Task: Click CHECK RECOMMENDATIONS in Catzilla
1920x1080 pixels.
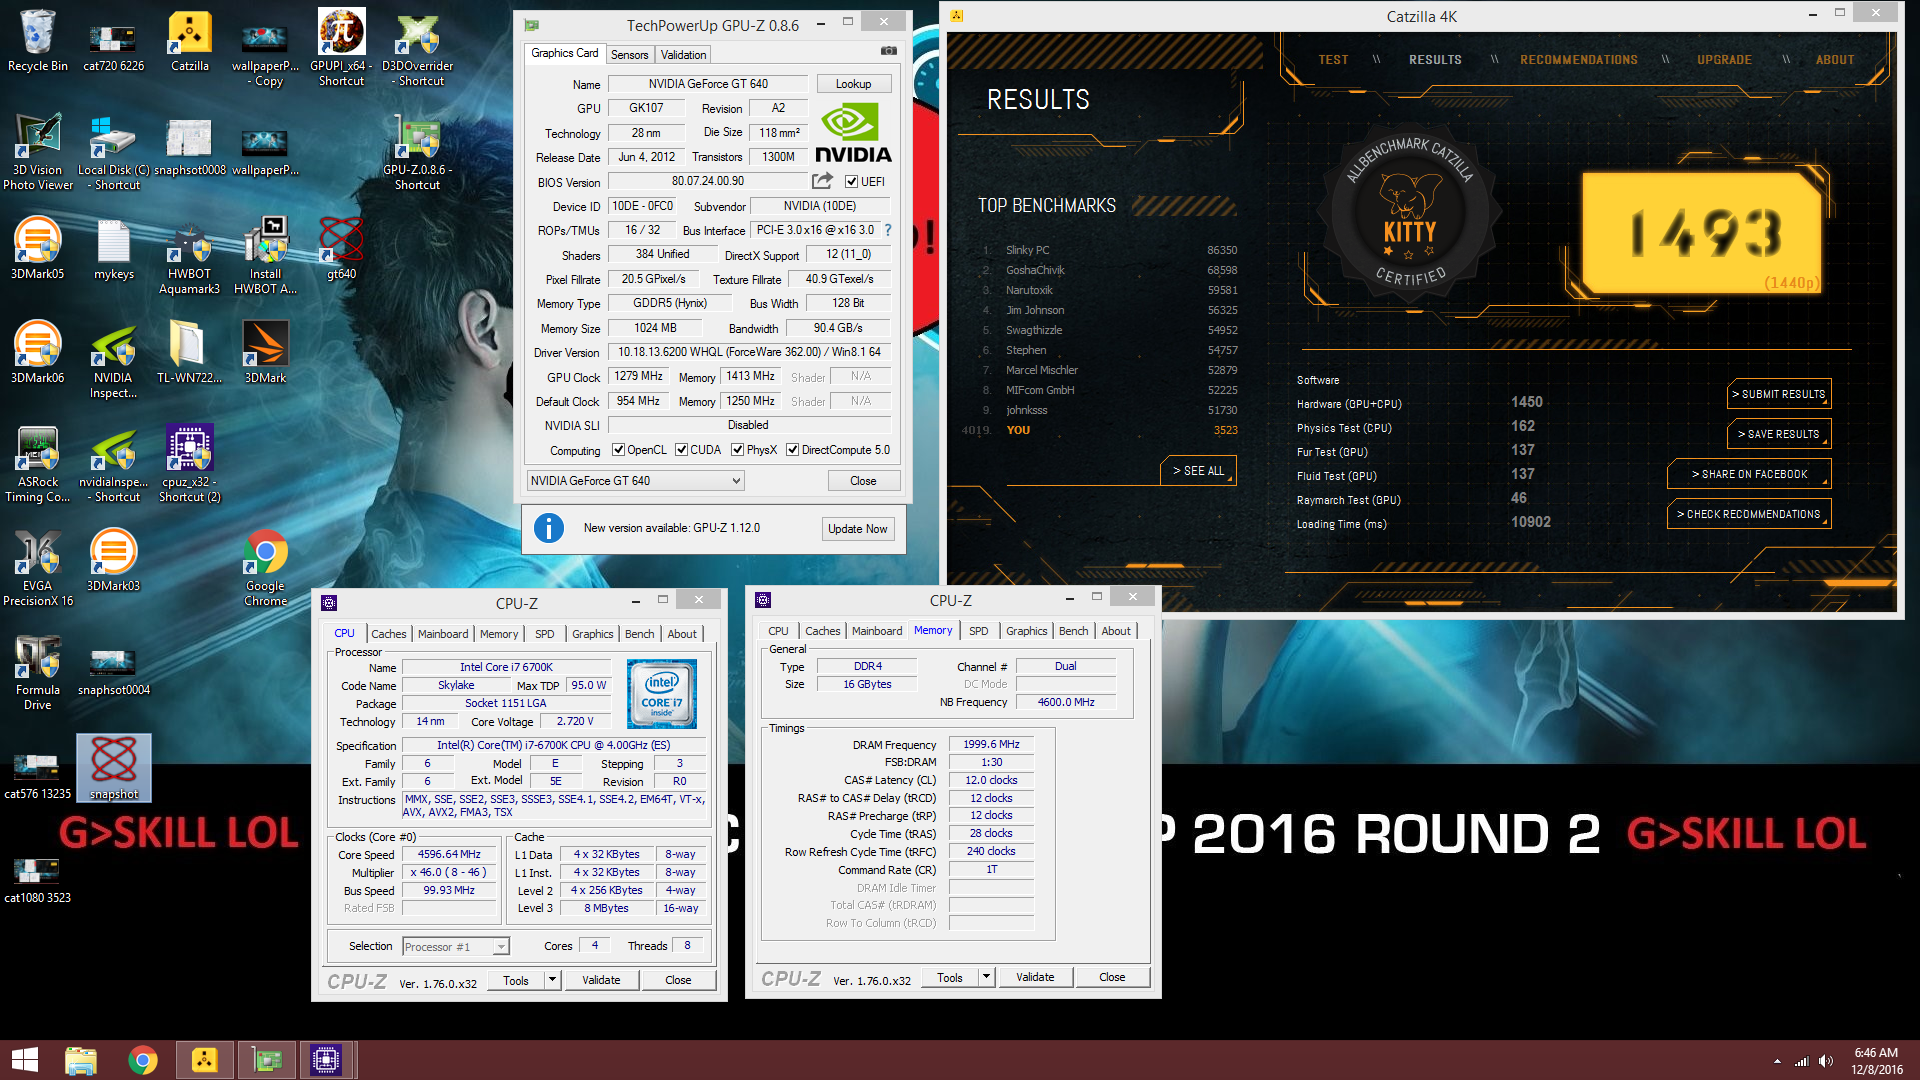Action: [x=1749, y=514]
